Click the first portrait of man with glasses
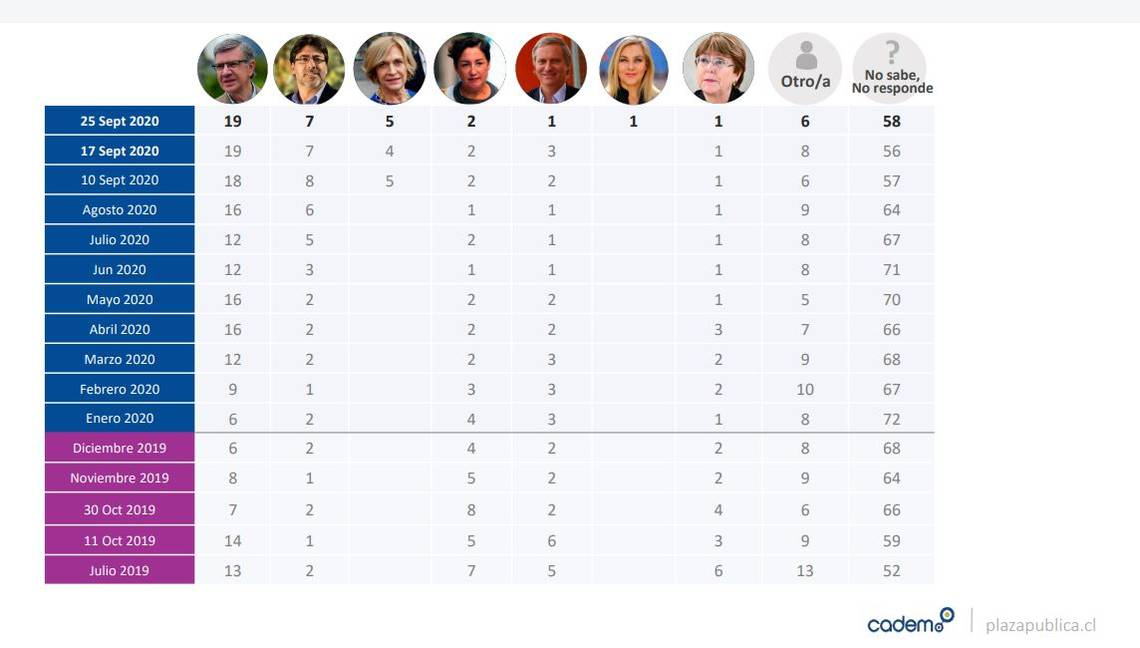Viewport: 1140px width, 648px height. click(233, 68)
